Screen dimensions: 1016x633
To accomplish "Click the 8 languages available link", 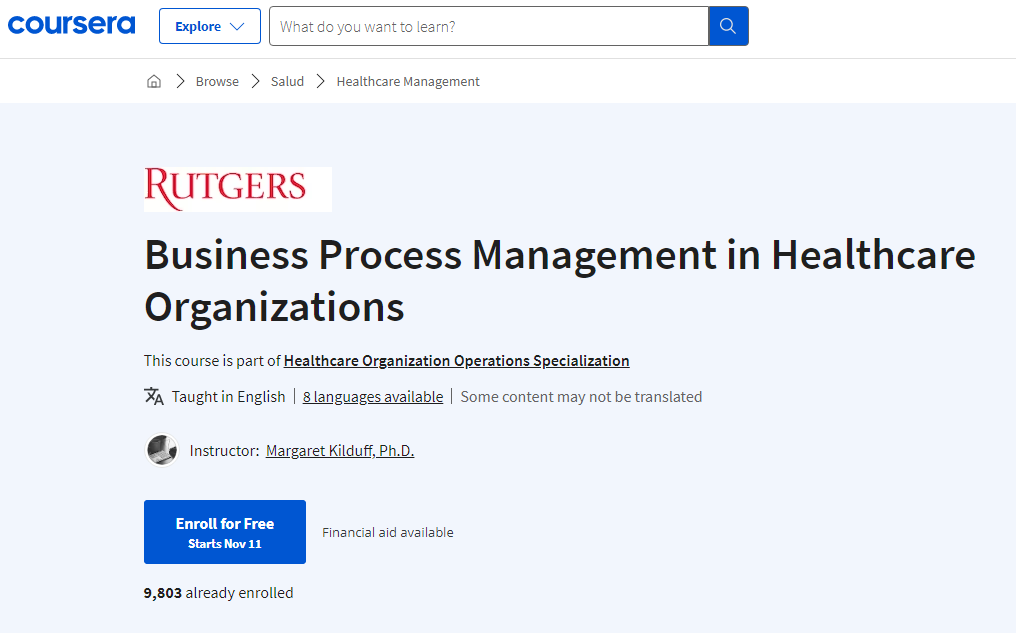I will click(372, 396).
